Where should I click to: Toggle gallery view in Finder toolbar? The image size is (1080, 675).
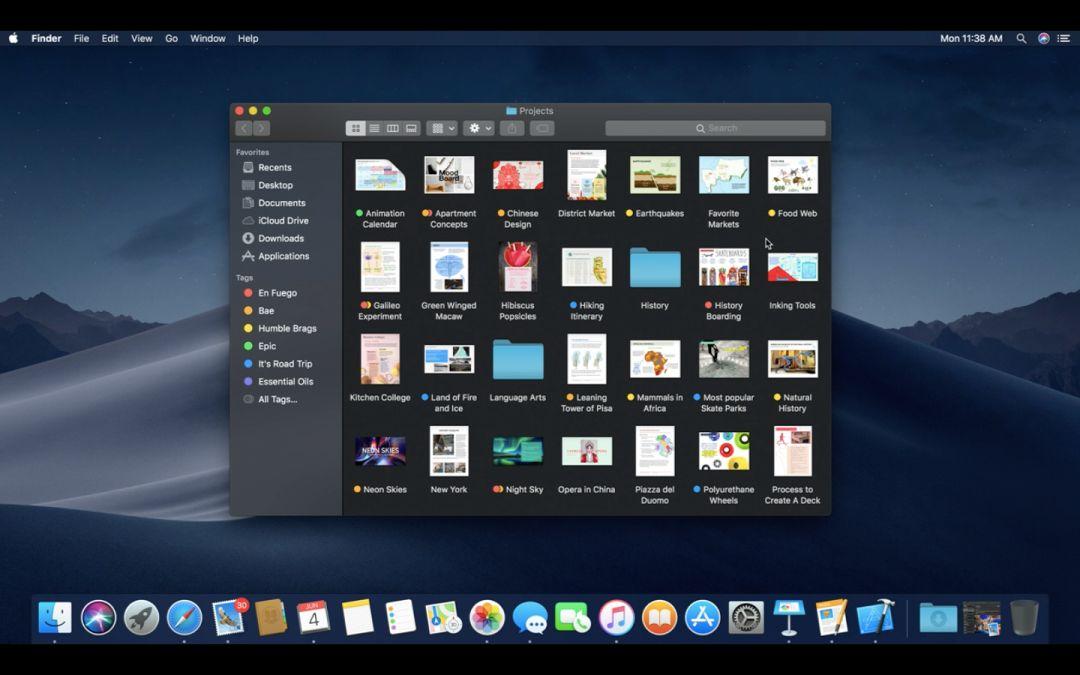[x=411, y=128]
